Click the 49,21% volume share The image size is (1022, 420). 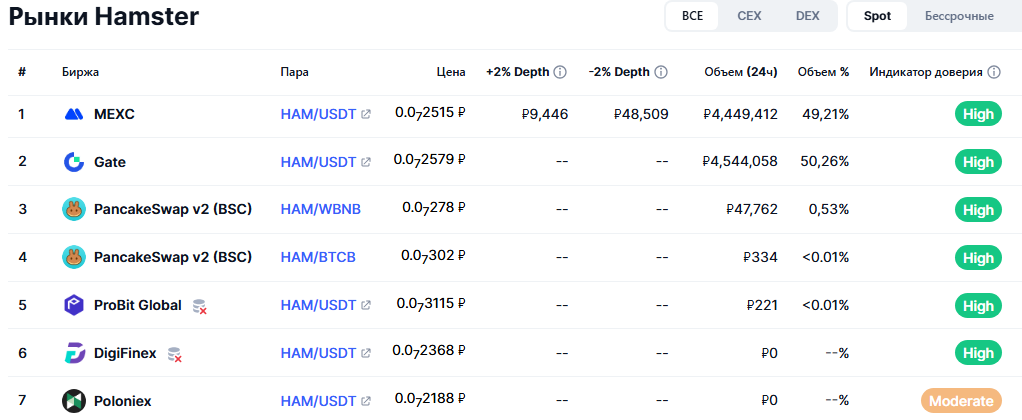pos(825,115)
